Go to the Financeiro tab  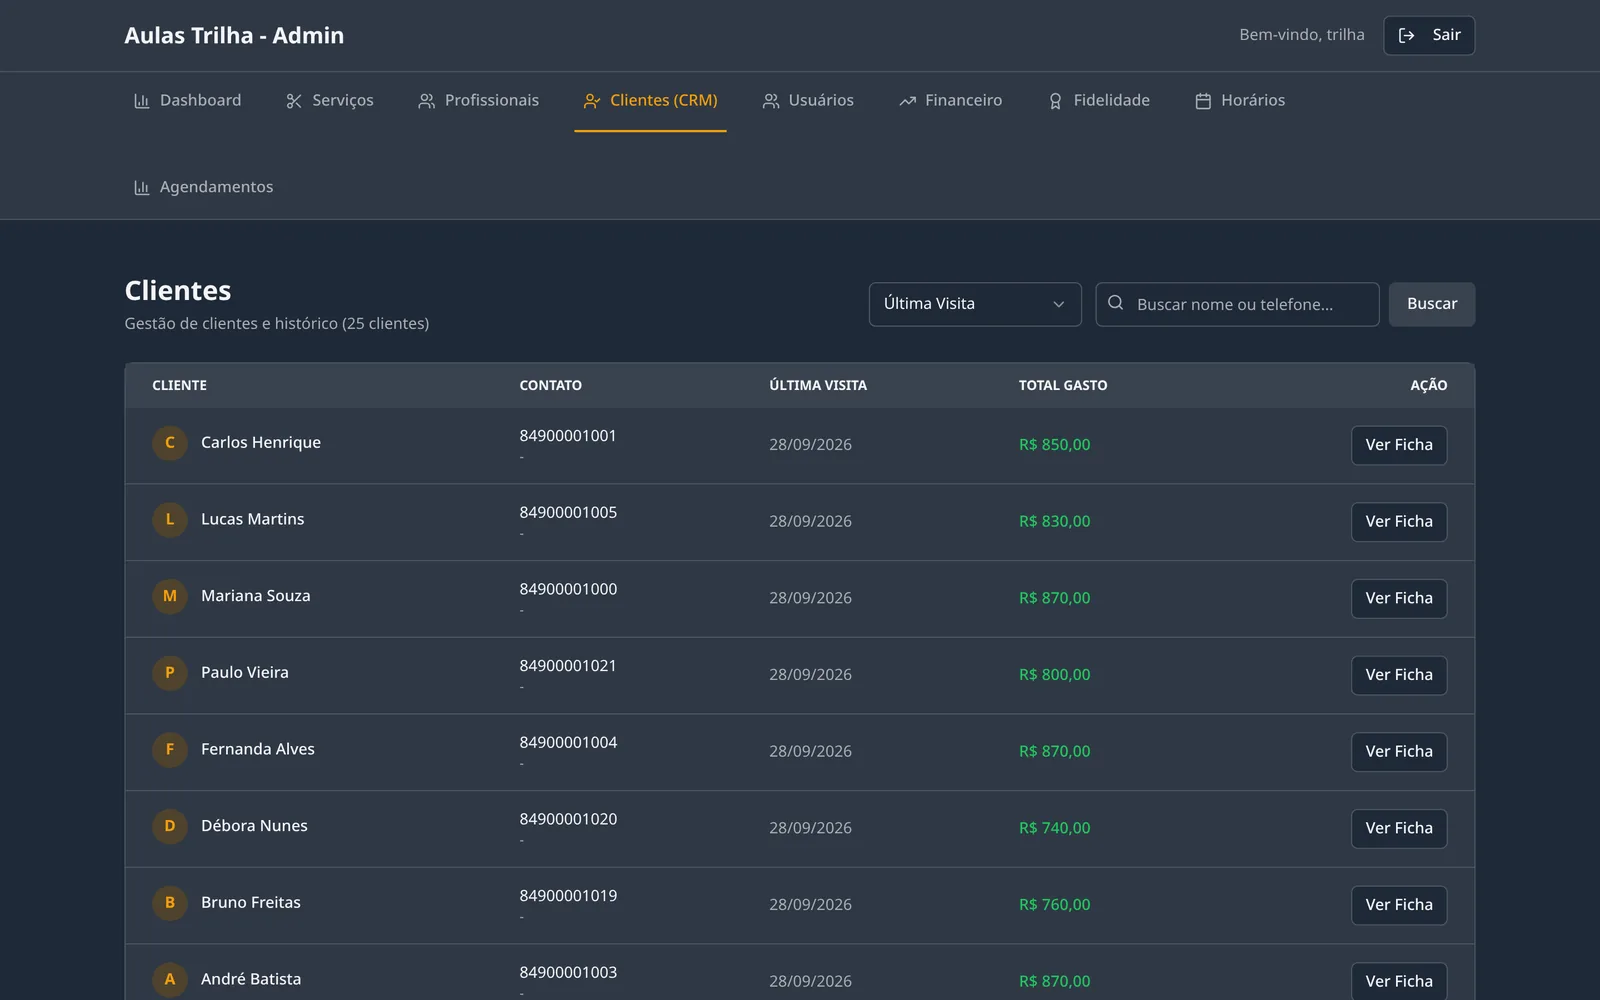950,101
